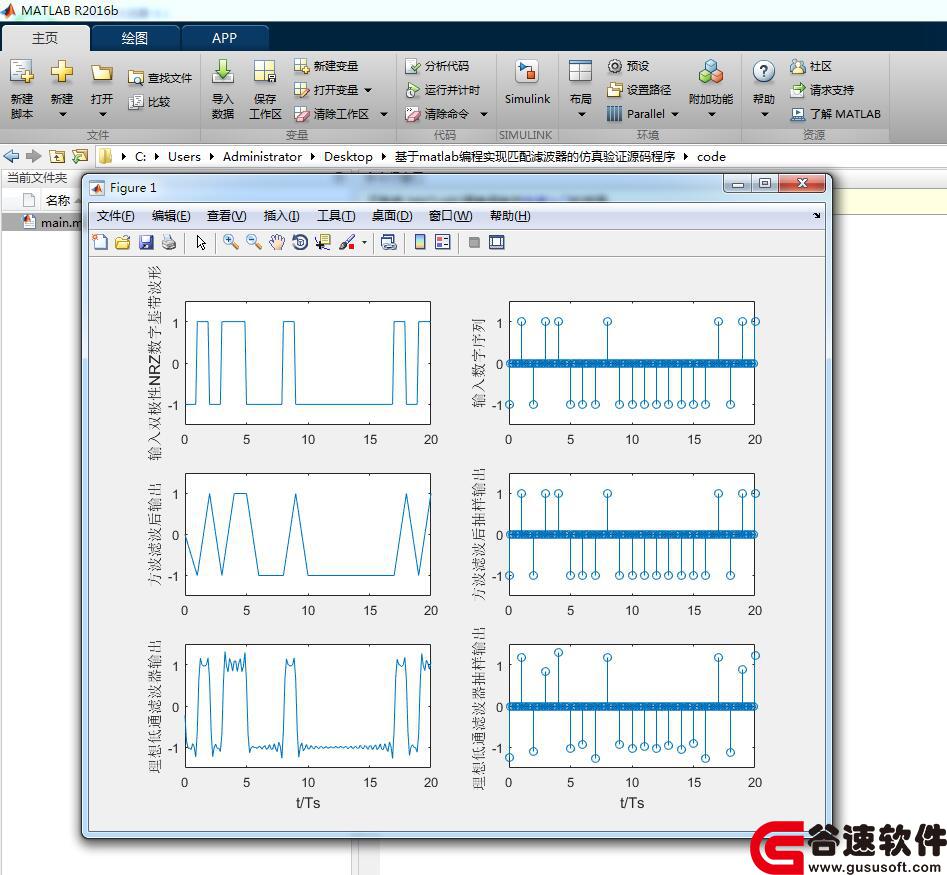Toggle Rotate 3D tool in Figure 1
This screenshot has height=875, width=947.
click(300, 243)
